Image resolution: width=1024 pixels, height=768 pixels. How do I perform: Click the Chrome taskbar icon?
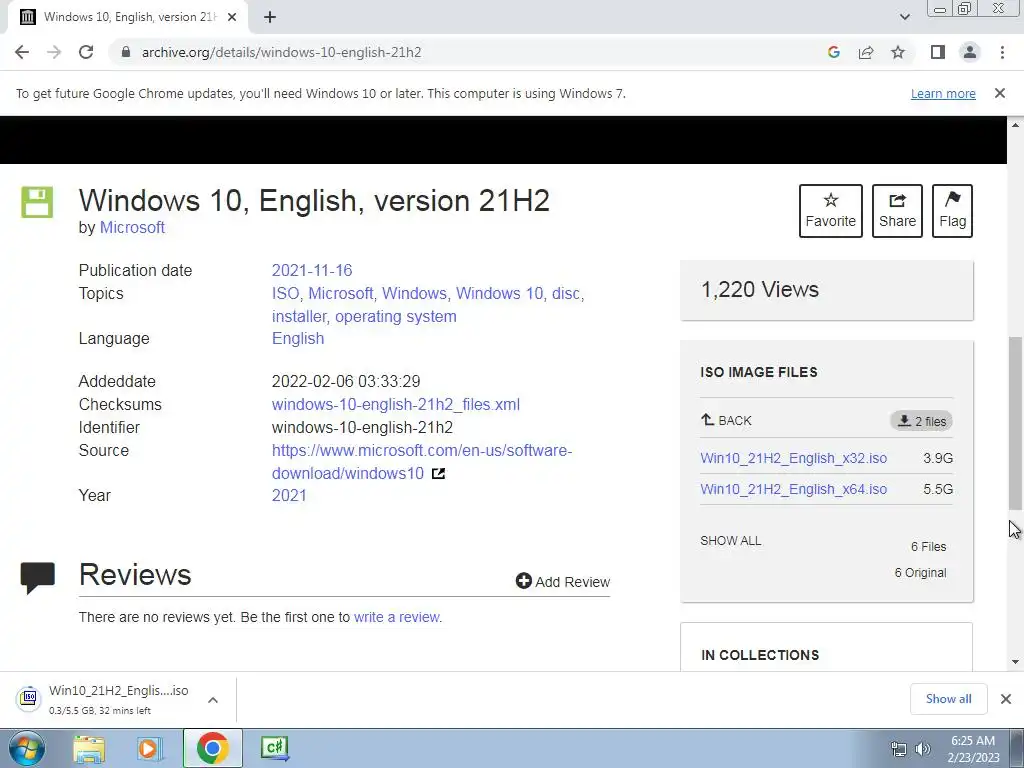pos(212,748)
